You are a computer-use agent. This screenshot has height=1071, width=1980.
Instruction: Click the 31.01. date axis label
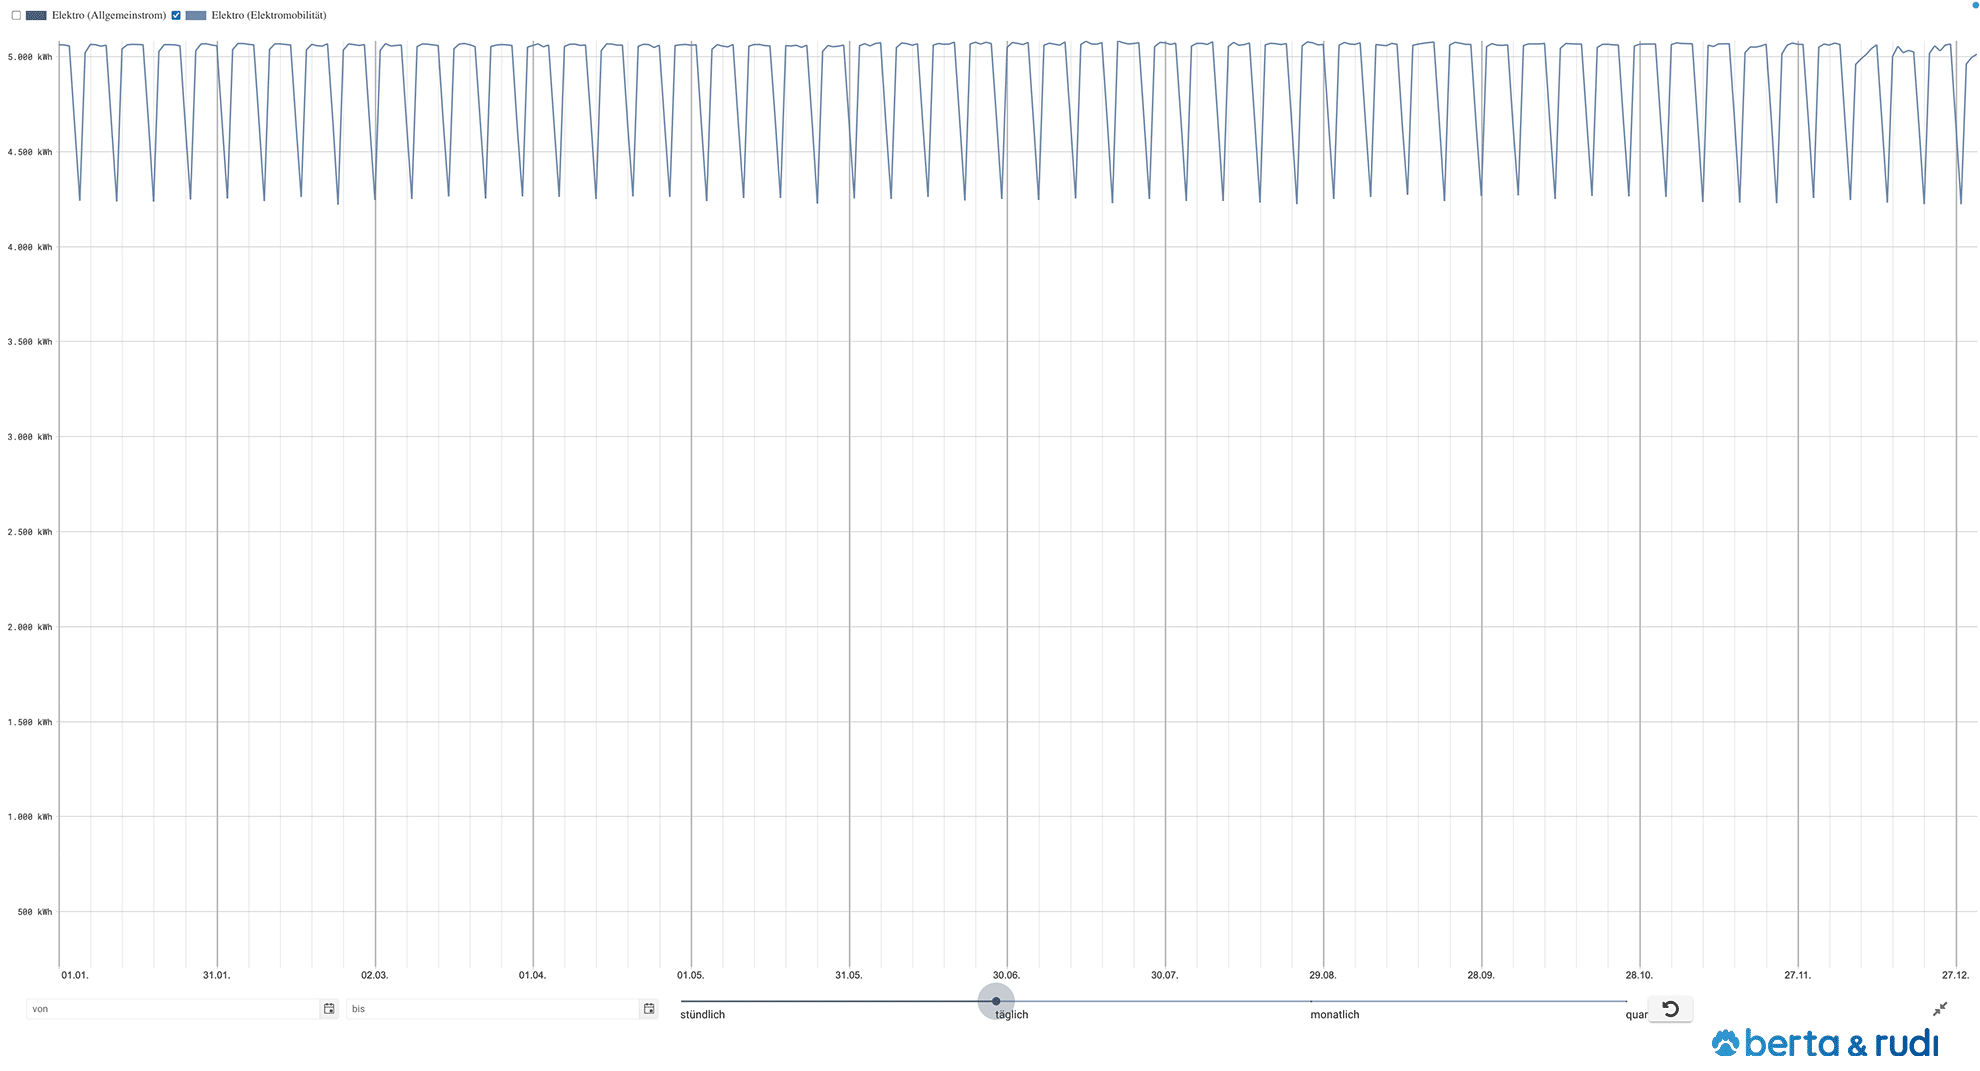click(216, 975)
